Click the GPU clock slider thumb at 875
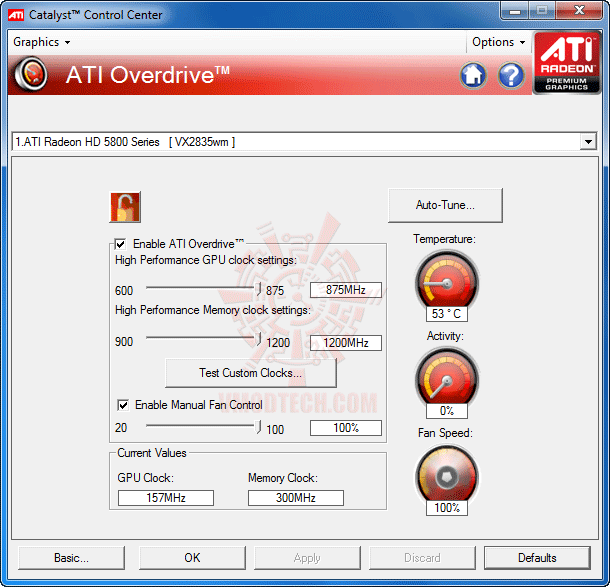The height and width of the screenshot is (587, 610). click(258, 289)
